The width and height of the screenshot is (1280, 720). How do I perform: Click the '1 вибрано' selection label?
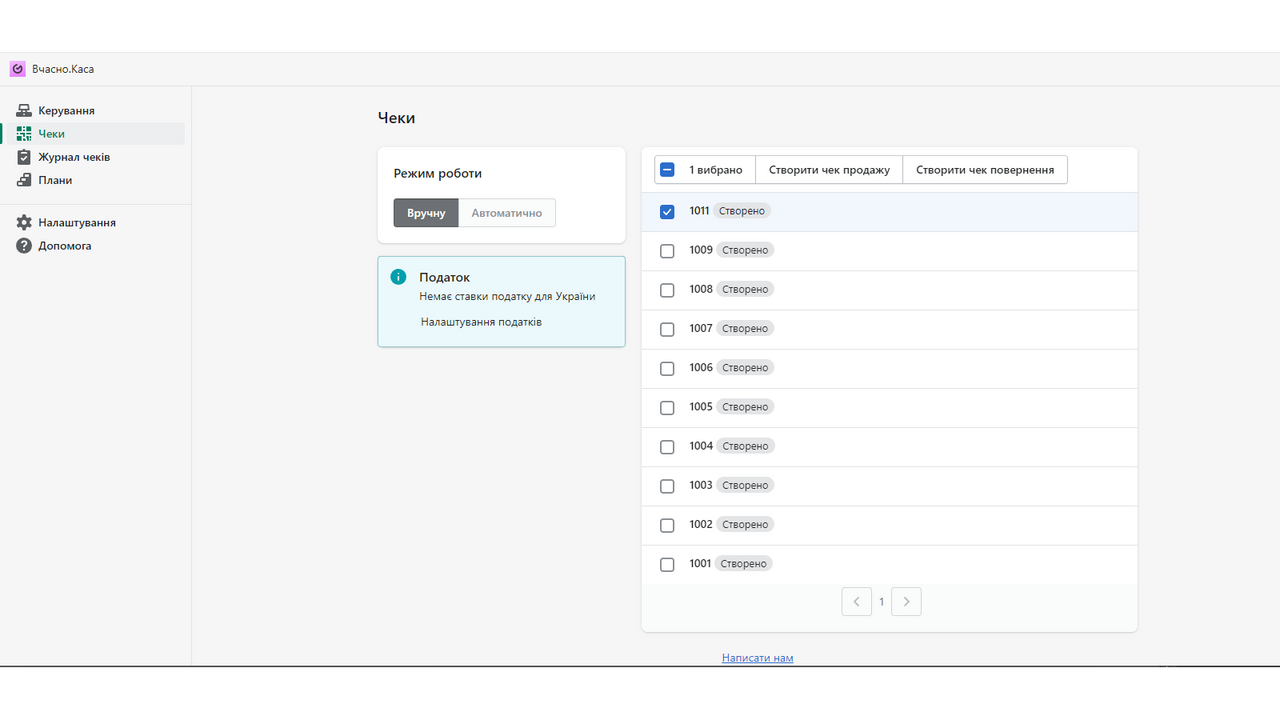point(716,170)
